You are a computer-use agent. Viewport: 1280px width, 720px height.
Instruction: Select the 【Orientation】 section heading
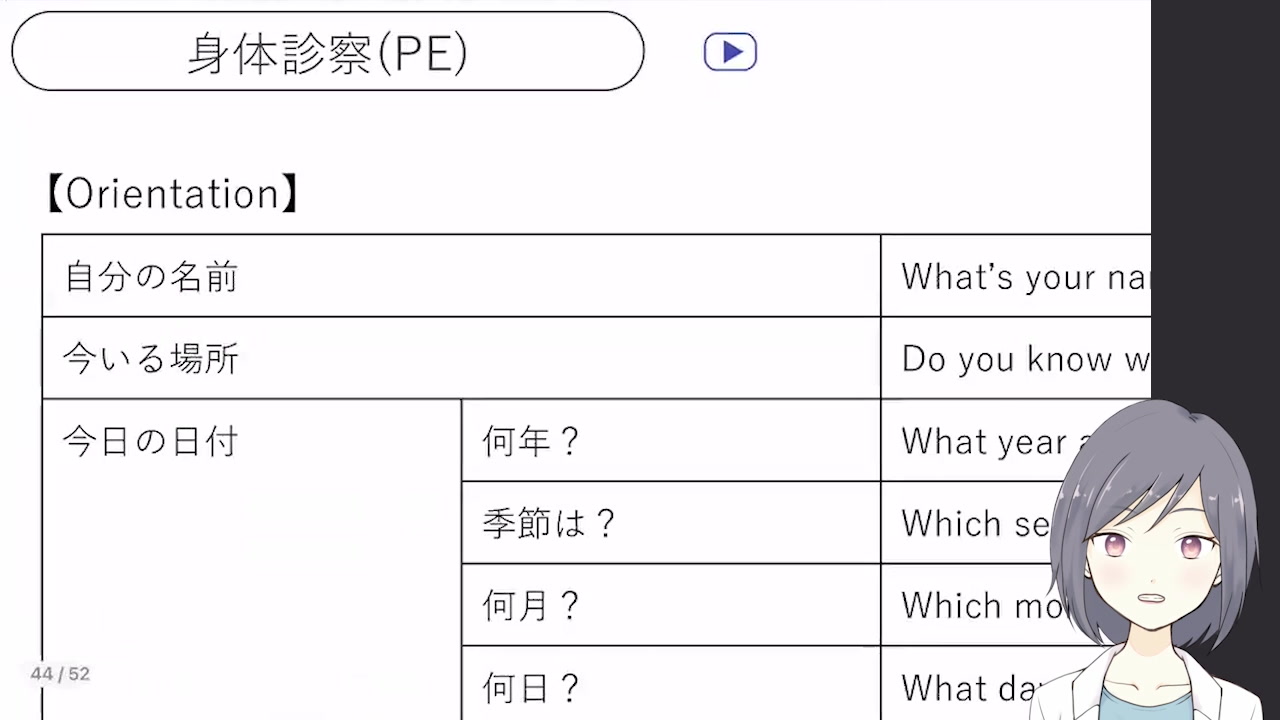[x=172, y=194]
